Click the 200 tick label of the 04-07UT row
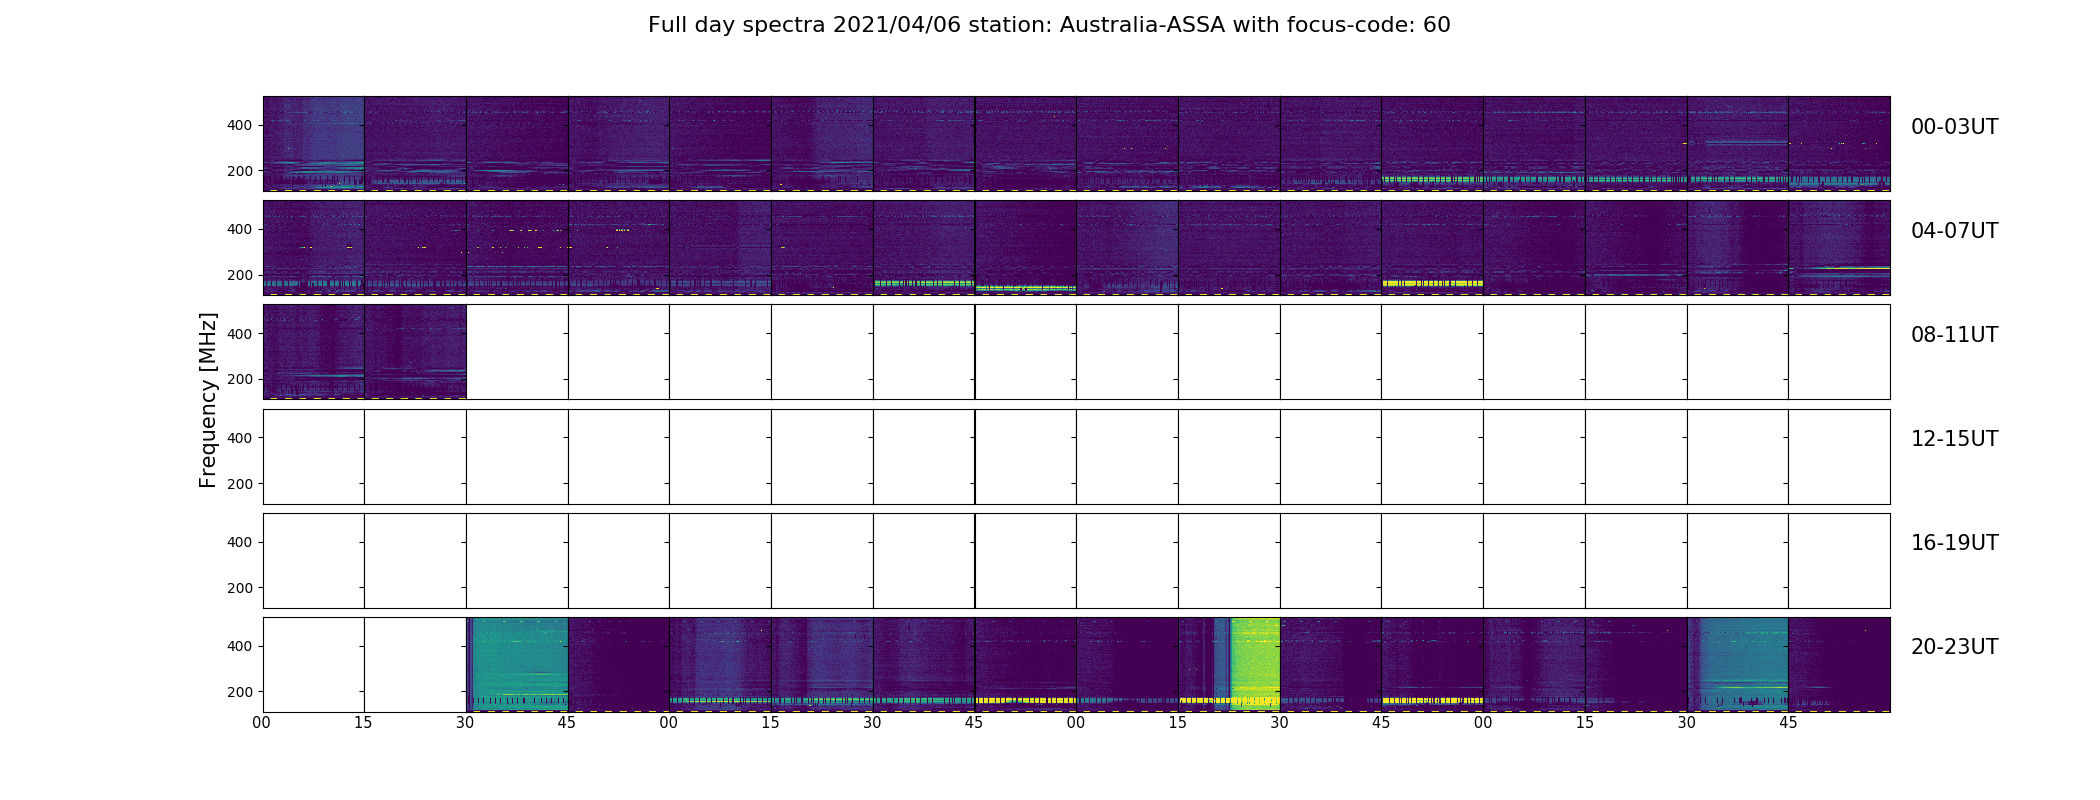This screenshot has height=800, width=2100. coord(240,275)
